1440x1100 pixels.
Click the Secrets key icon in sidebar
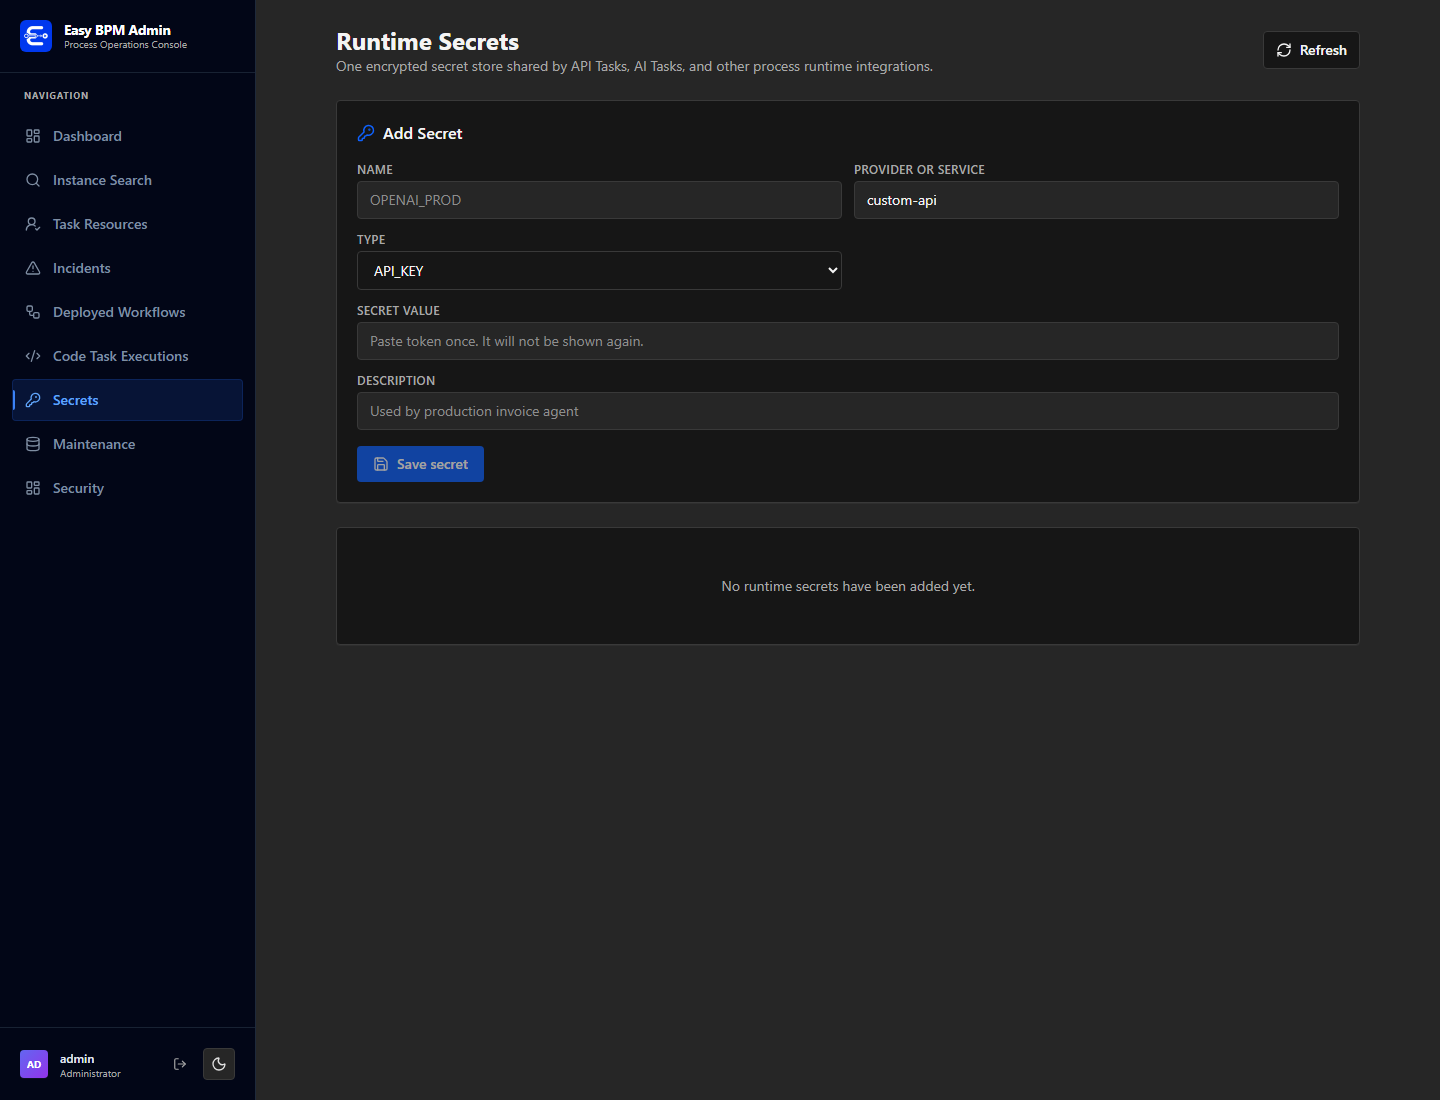[33, 400]
